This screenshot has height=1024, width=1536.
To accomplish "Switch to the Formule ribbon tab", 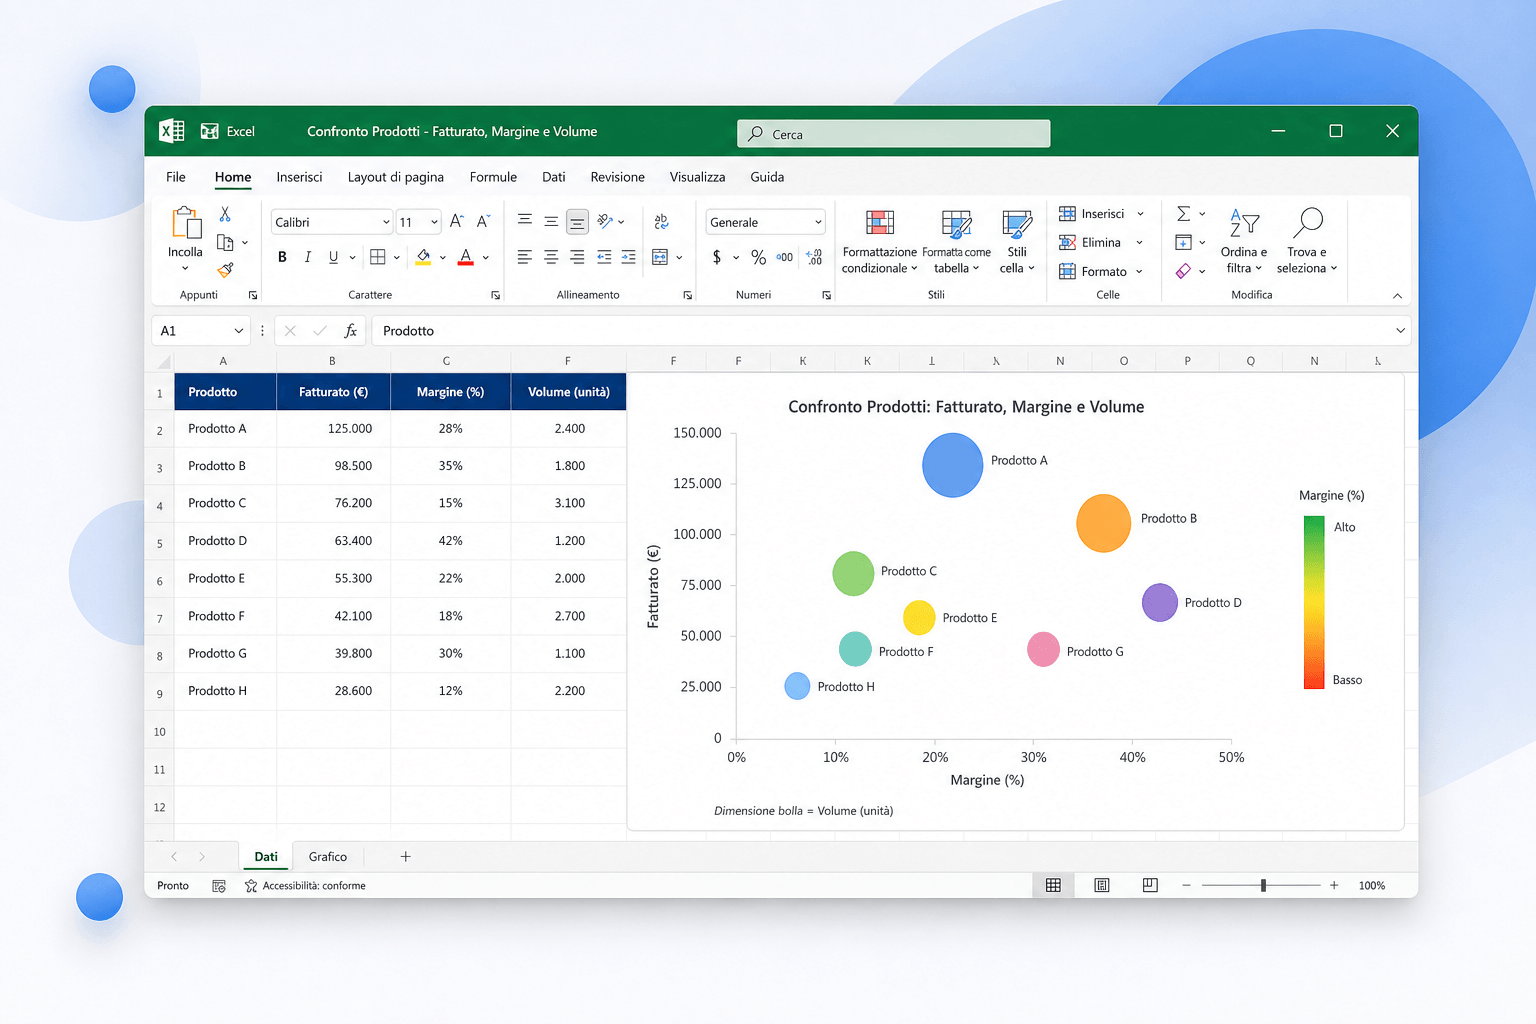I will pos(493,177).
